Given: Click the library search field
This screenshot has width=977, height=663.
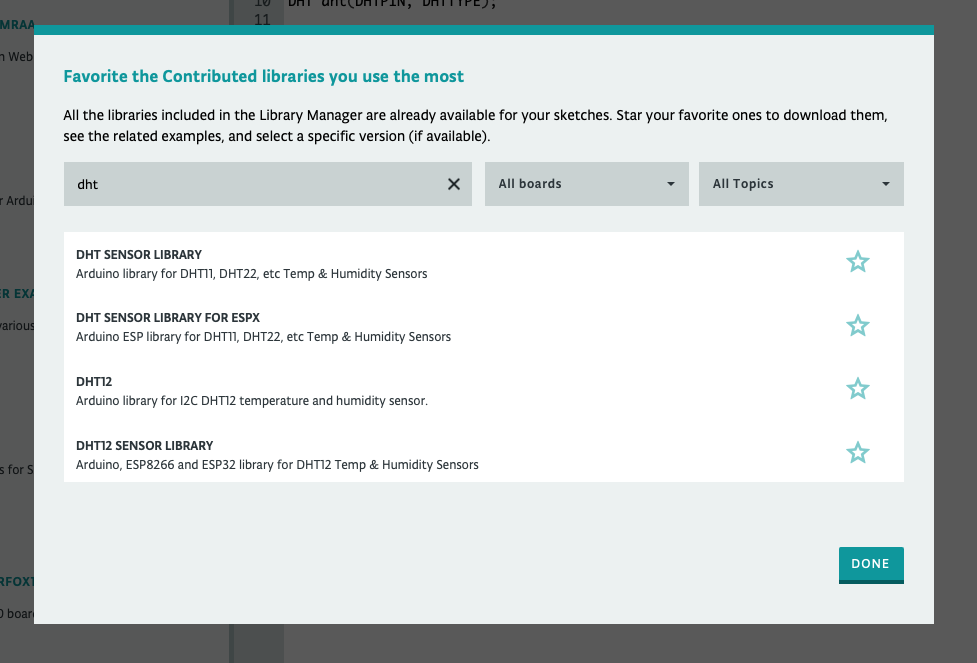Looking at the screenshot, I should pyautogui.click(x=250, y=184).
